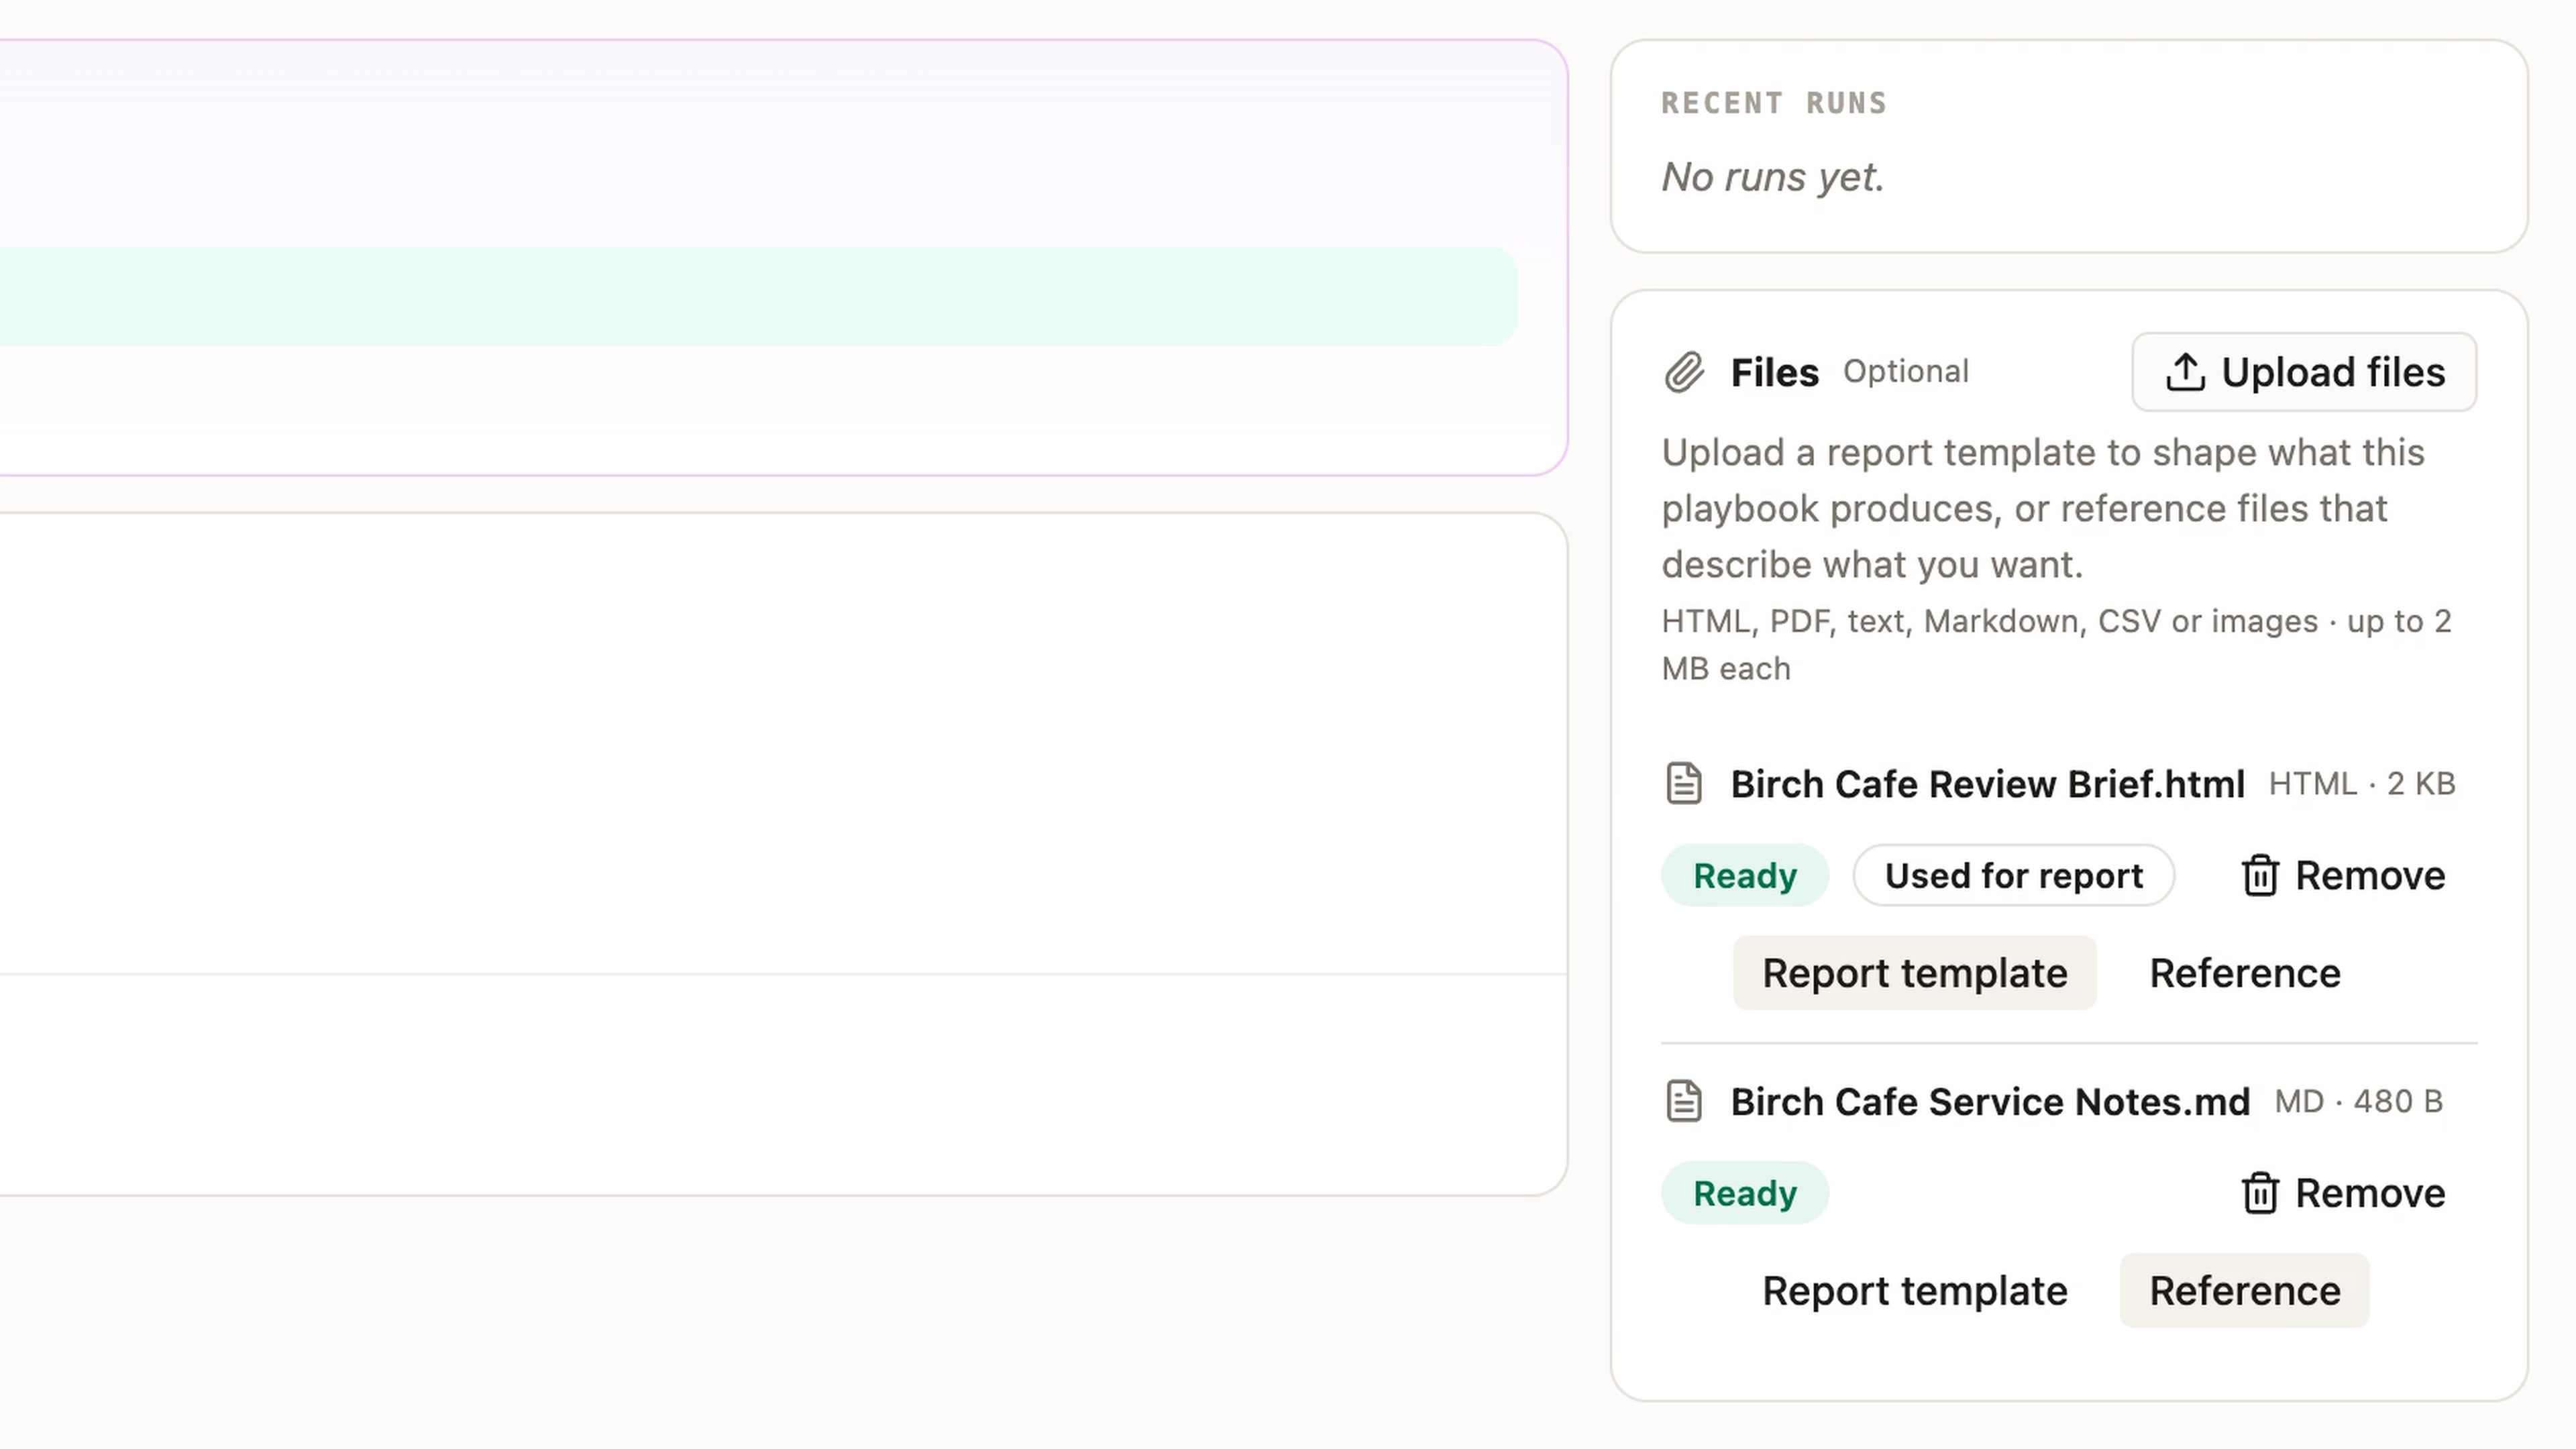Click the Optional label next to Files

tap(1906, 371)
